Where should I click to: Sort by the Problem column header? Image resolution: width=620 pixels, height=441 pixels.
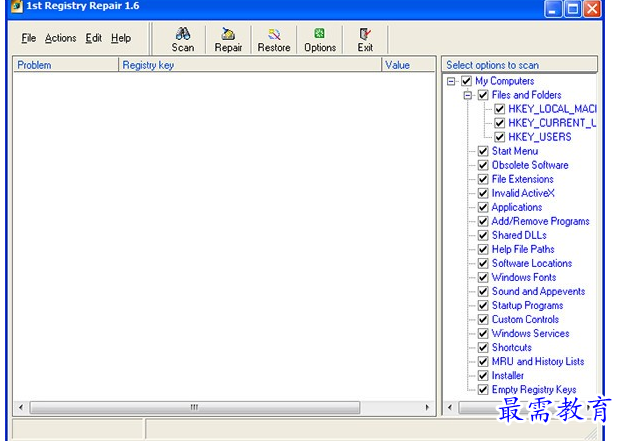pos(66,65)
